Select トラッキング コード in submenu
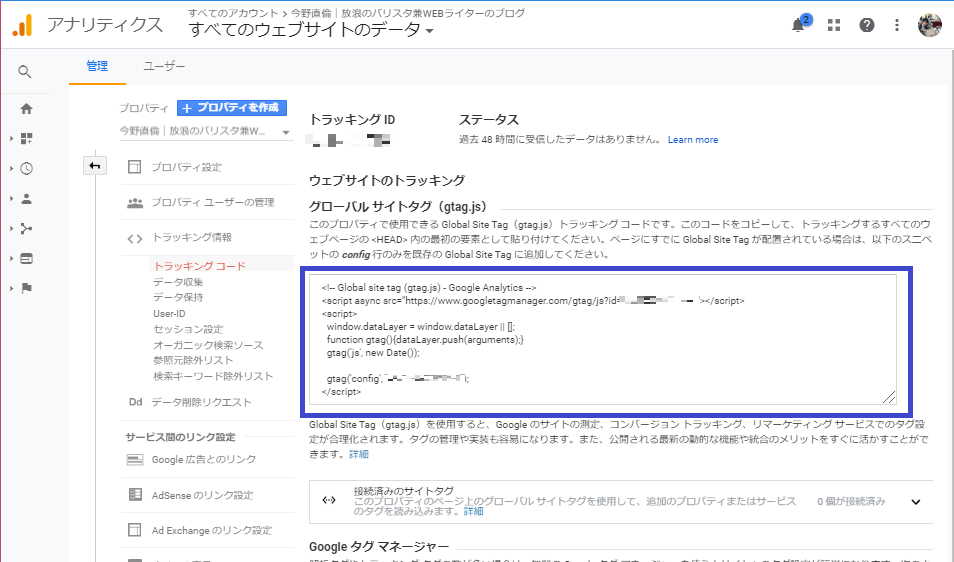Viewport: 954px width, 562px height. click(200, 266)
